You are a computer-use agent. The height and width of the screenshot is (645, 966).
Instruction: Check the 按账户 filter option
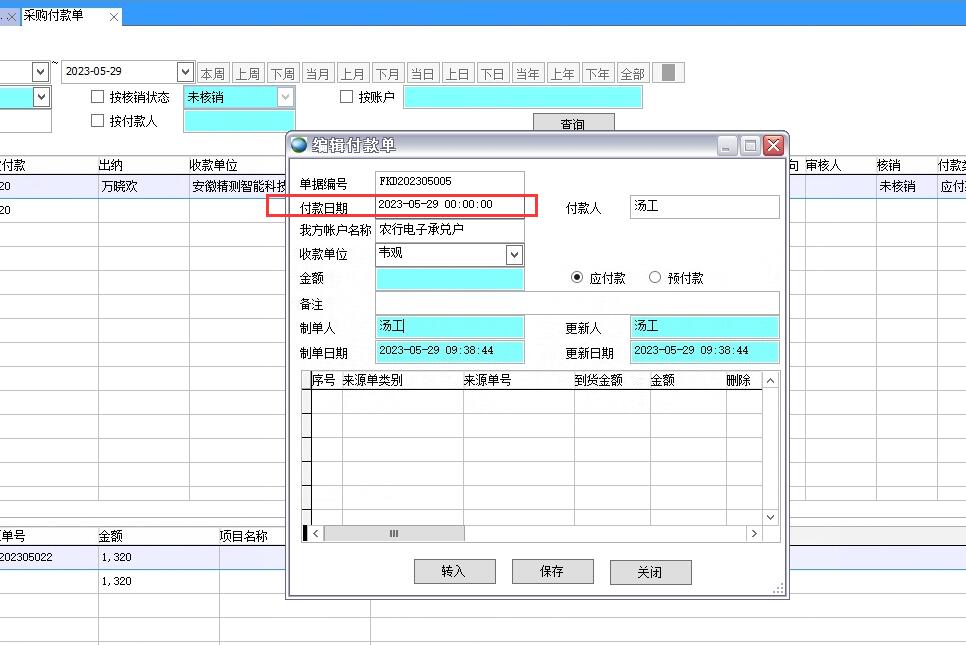(347, 97)
